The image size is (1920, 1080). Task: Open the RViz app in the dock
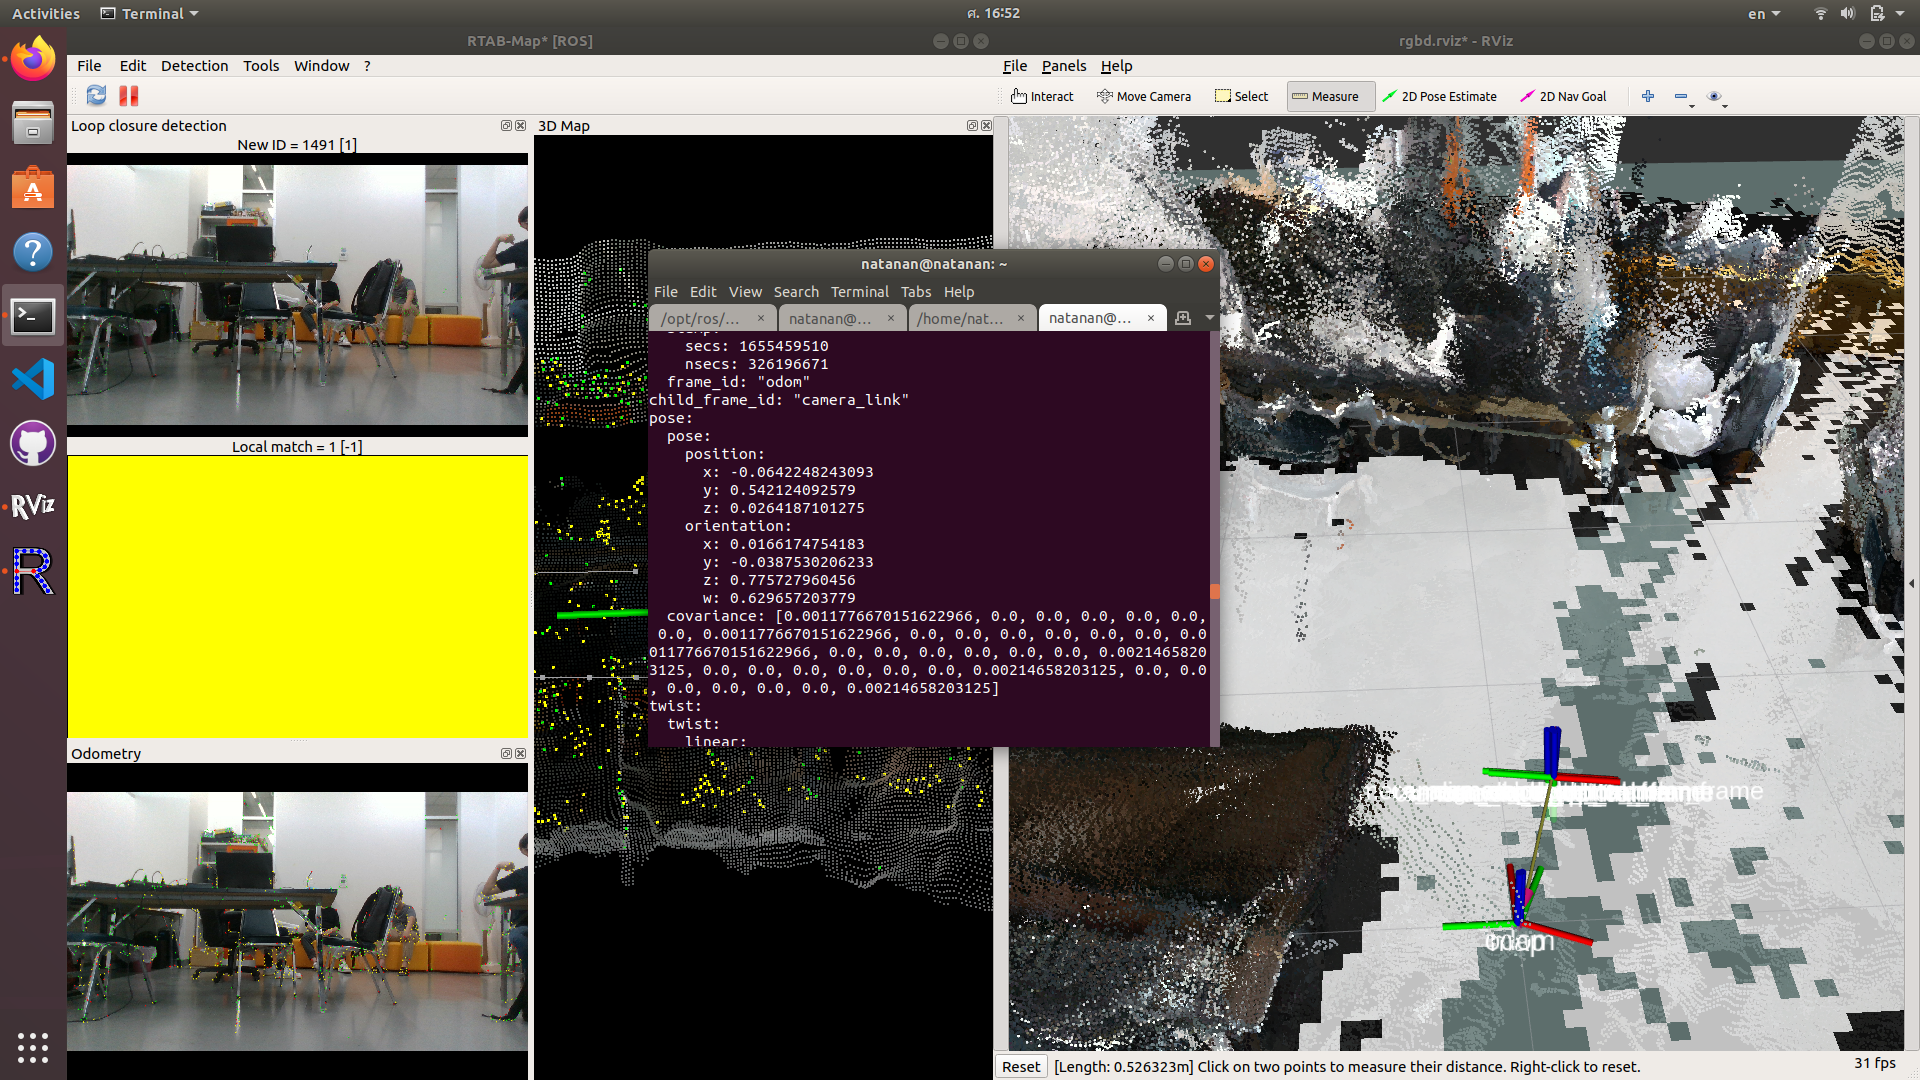pos(33,506)
